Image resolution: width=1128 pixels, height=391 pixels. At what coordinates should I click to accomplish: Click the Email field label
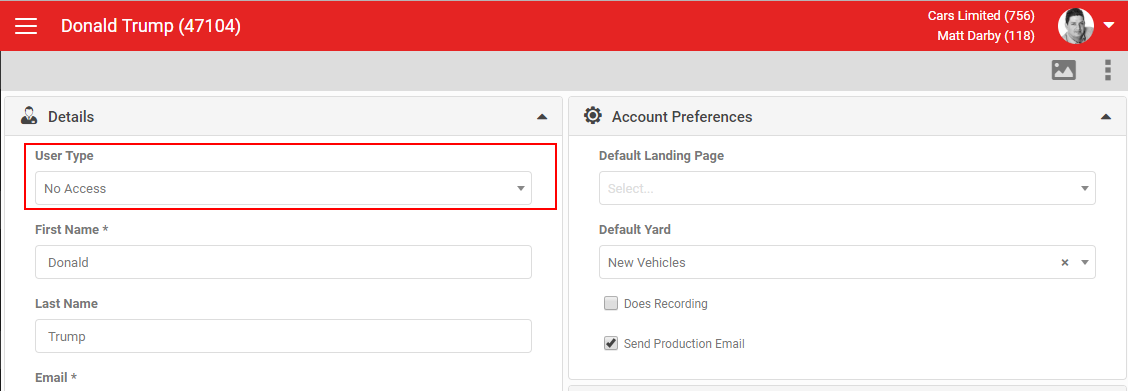click(55, 377)
